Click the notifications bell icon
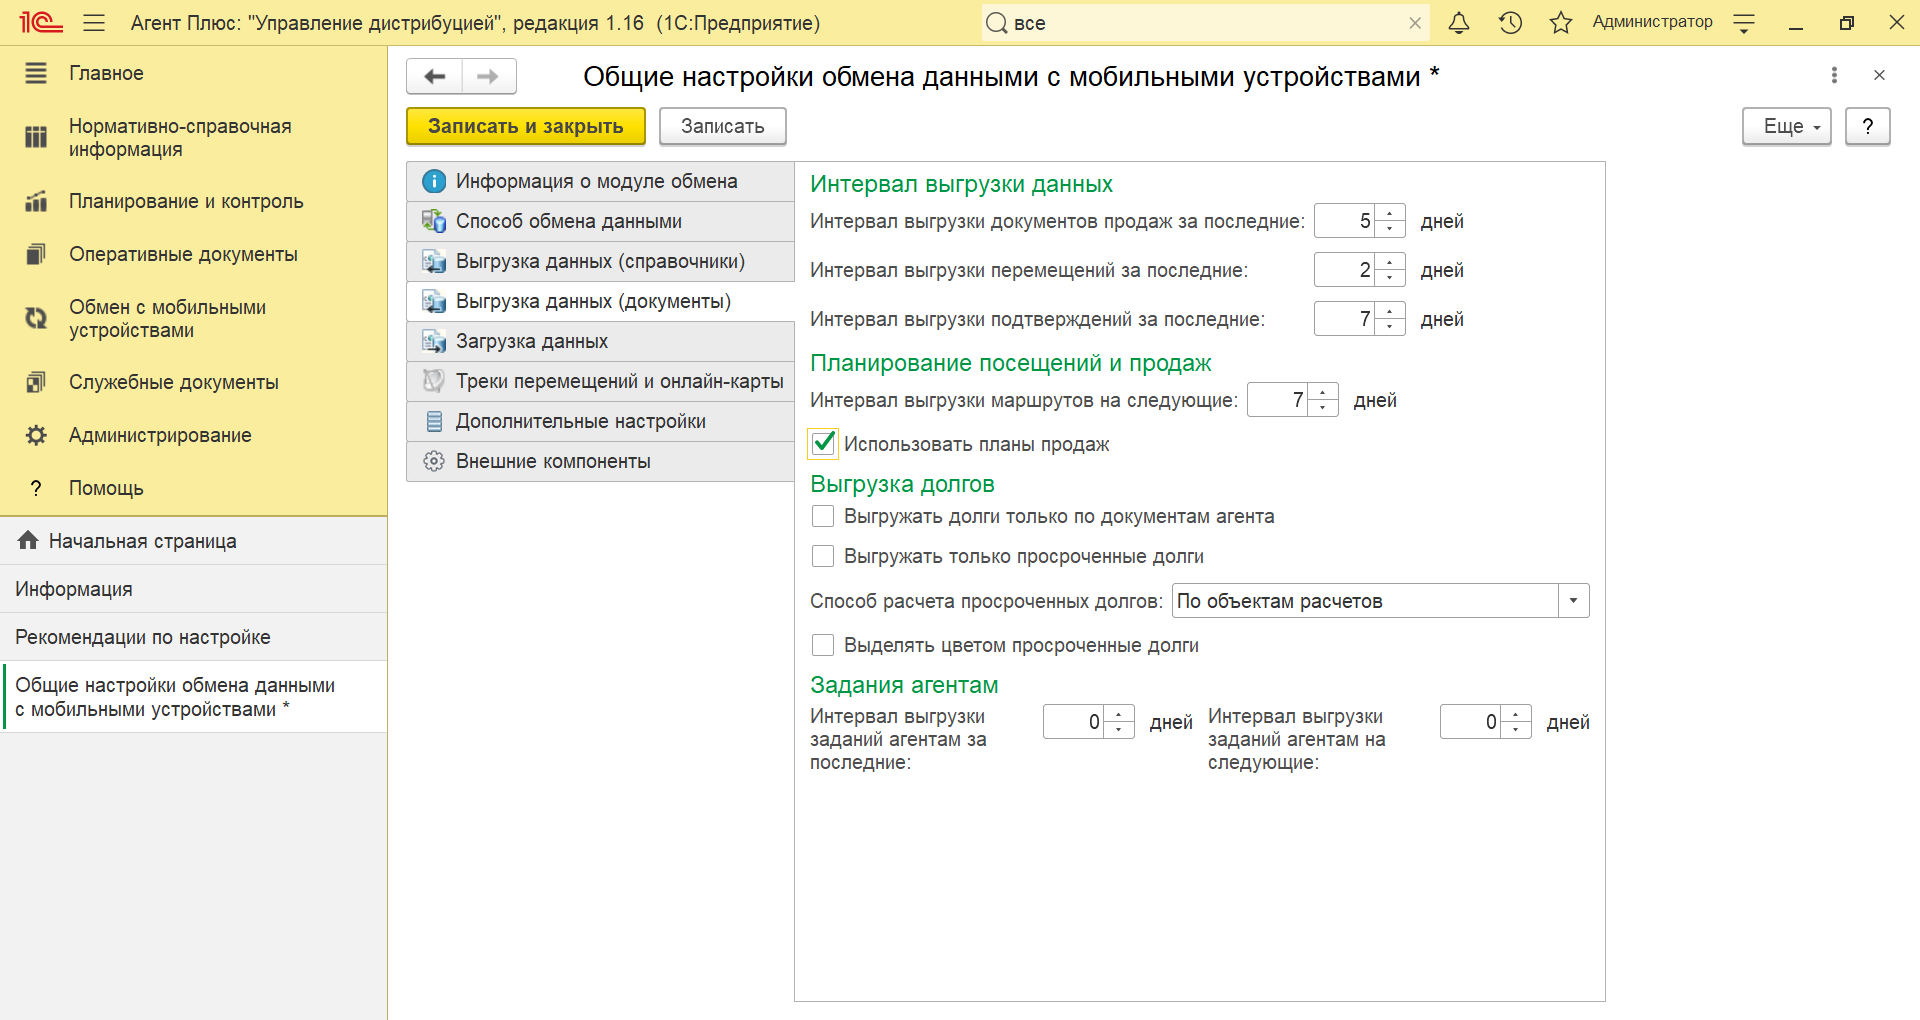 click(x=1459, y=23)
